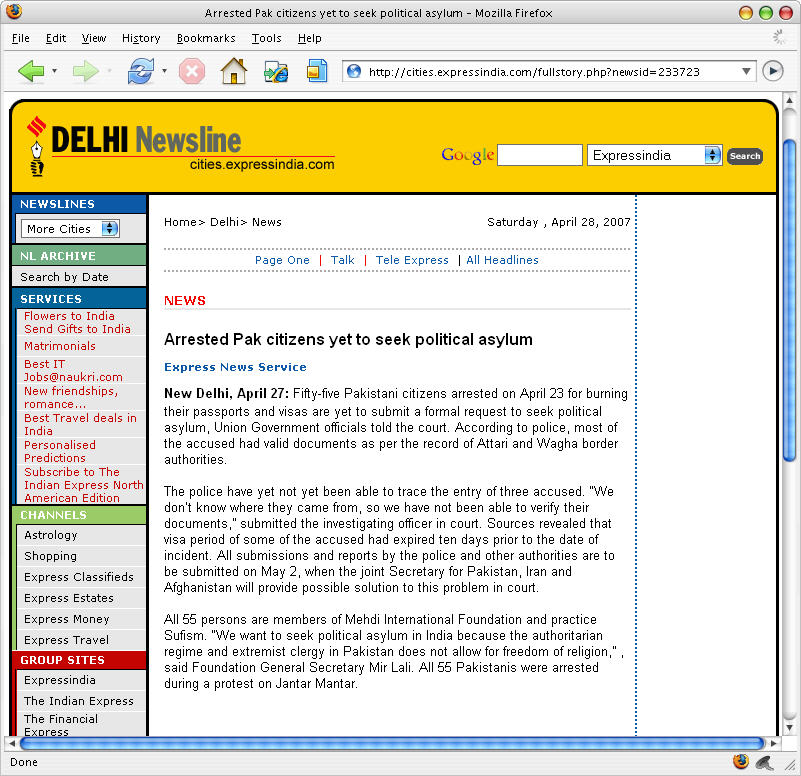Image resolution: width=801 pixels, height=776 pixels.
Task: Click the red Stop loading button
Action: pos(192,71)
